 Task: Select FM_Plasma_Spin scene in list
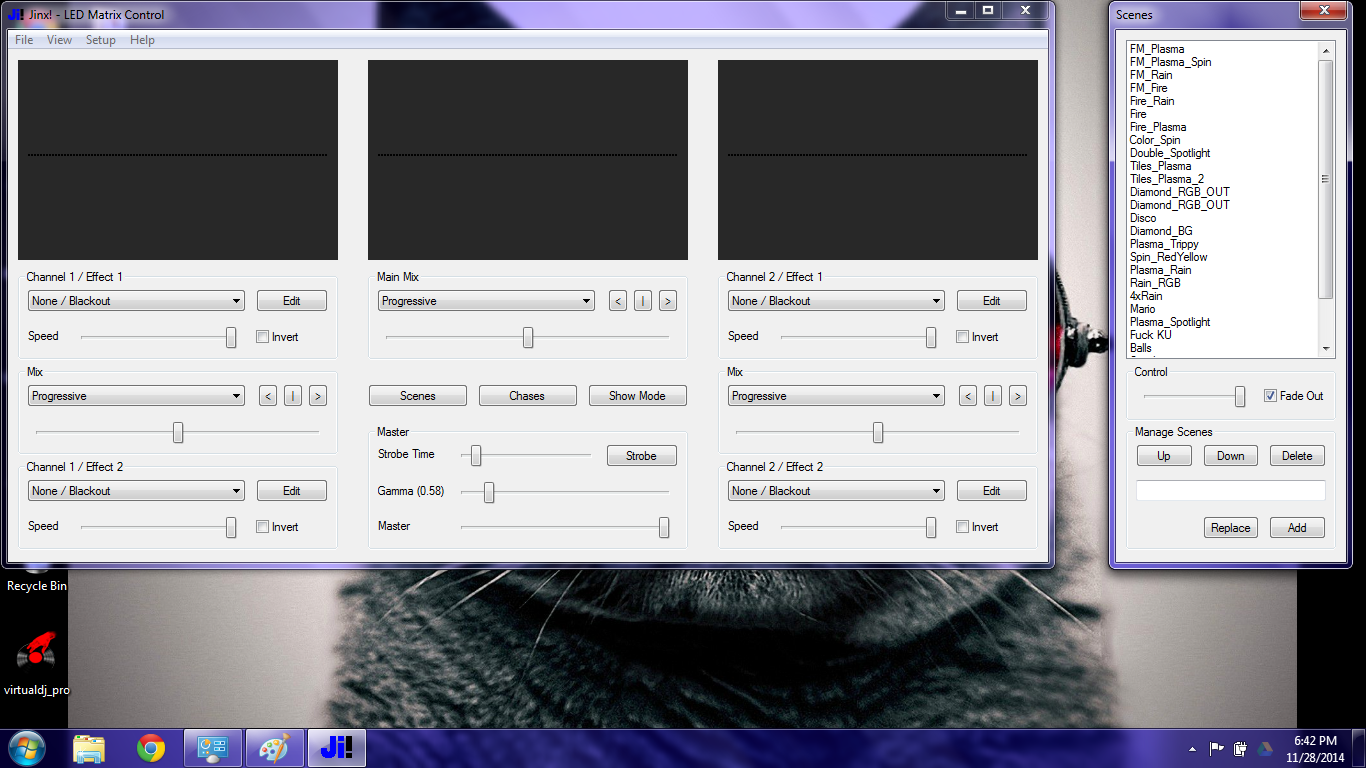(x=1170, y=62)
